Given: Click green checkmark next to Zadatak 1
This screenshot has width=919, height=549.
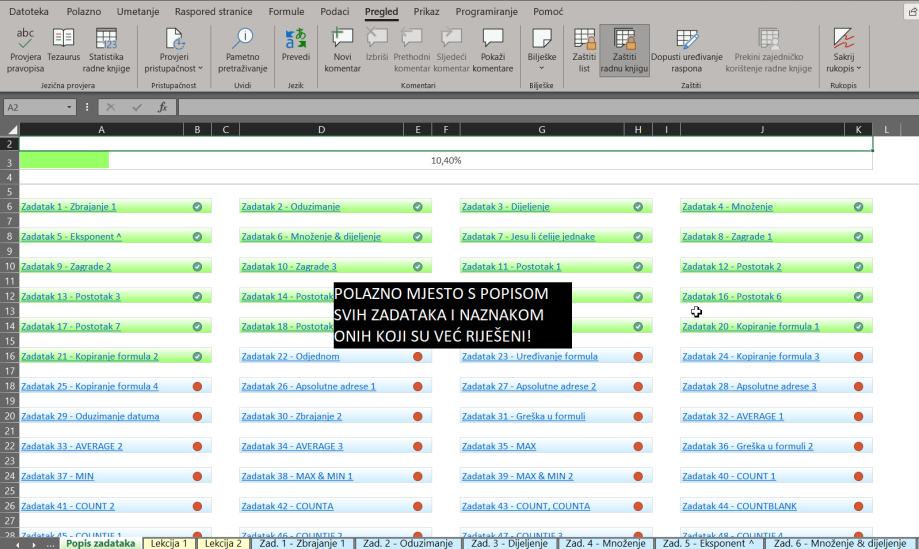Looking at the screenshot, I should pos(197,207).
